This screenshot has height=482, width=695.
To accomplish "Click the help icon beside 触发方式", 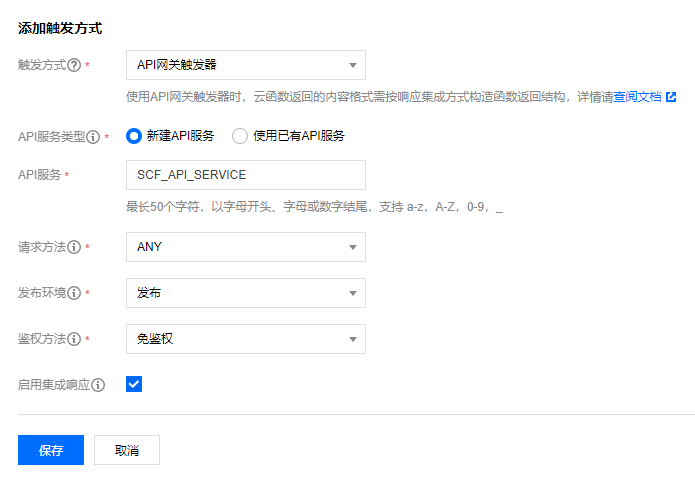I will click(x=74, y=66).
